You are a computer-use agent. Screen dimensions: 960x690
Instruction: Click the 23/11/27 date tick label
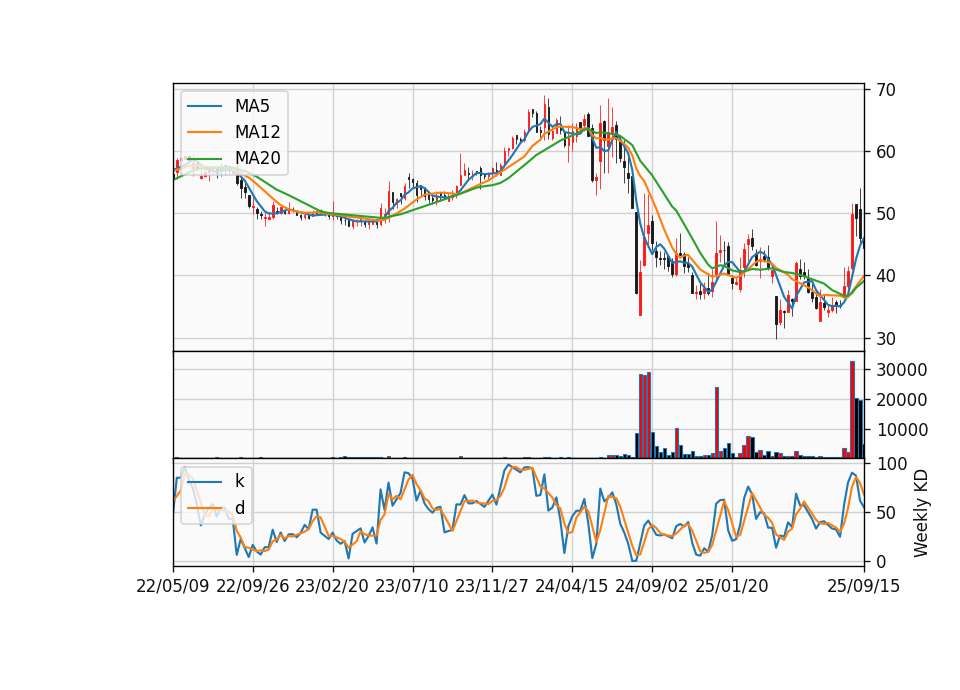[x=492, y=586]
